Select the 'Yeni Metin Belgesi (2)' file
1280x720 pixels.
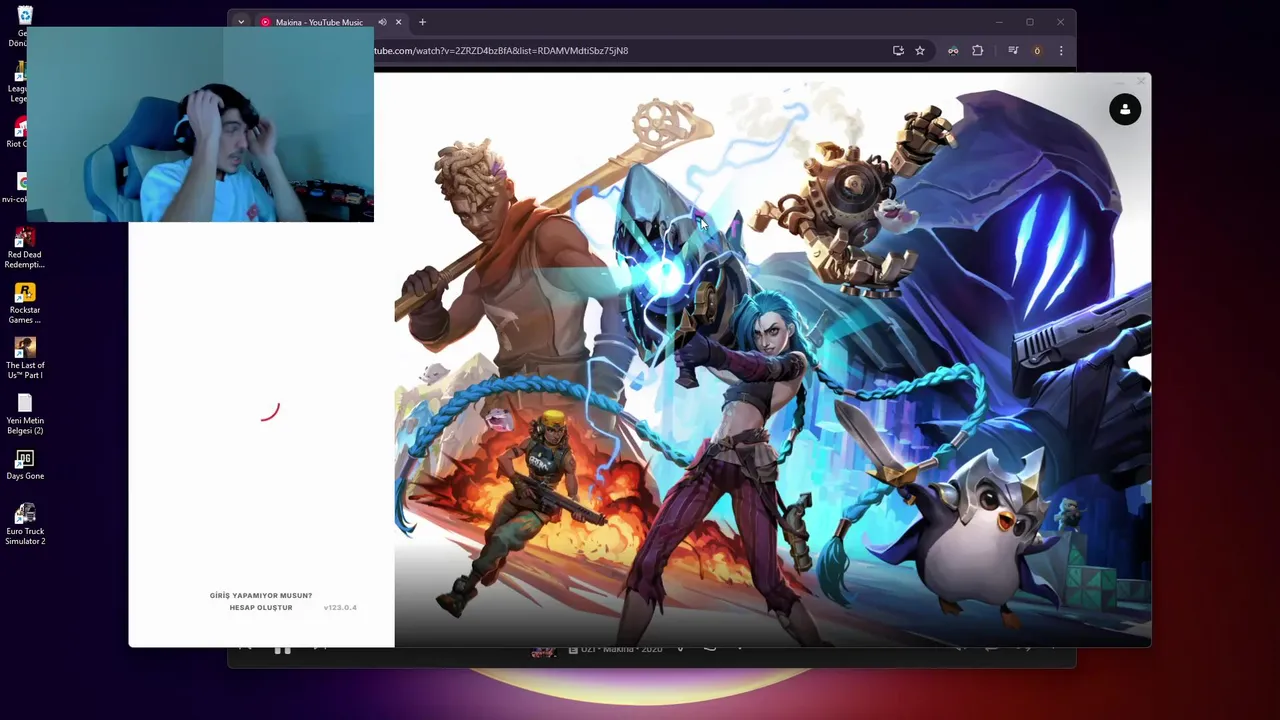(x=25, y=414)
